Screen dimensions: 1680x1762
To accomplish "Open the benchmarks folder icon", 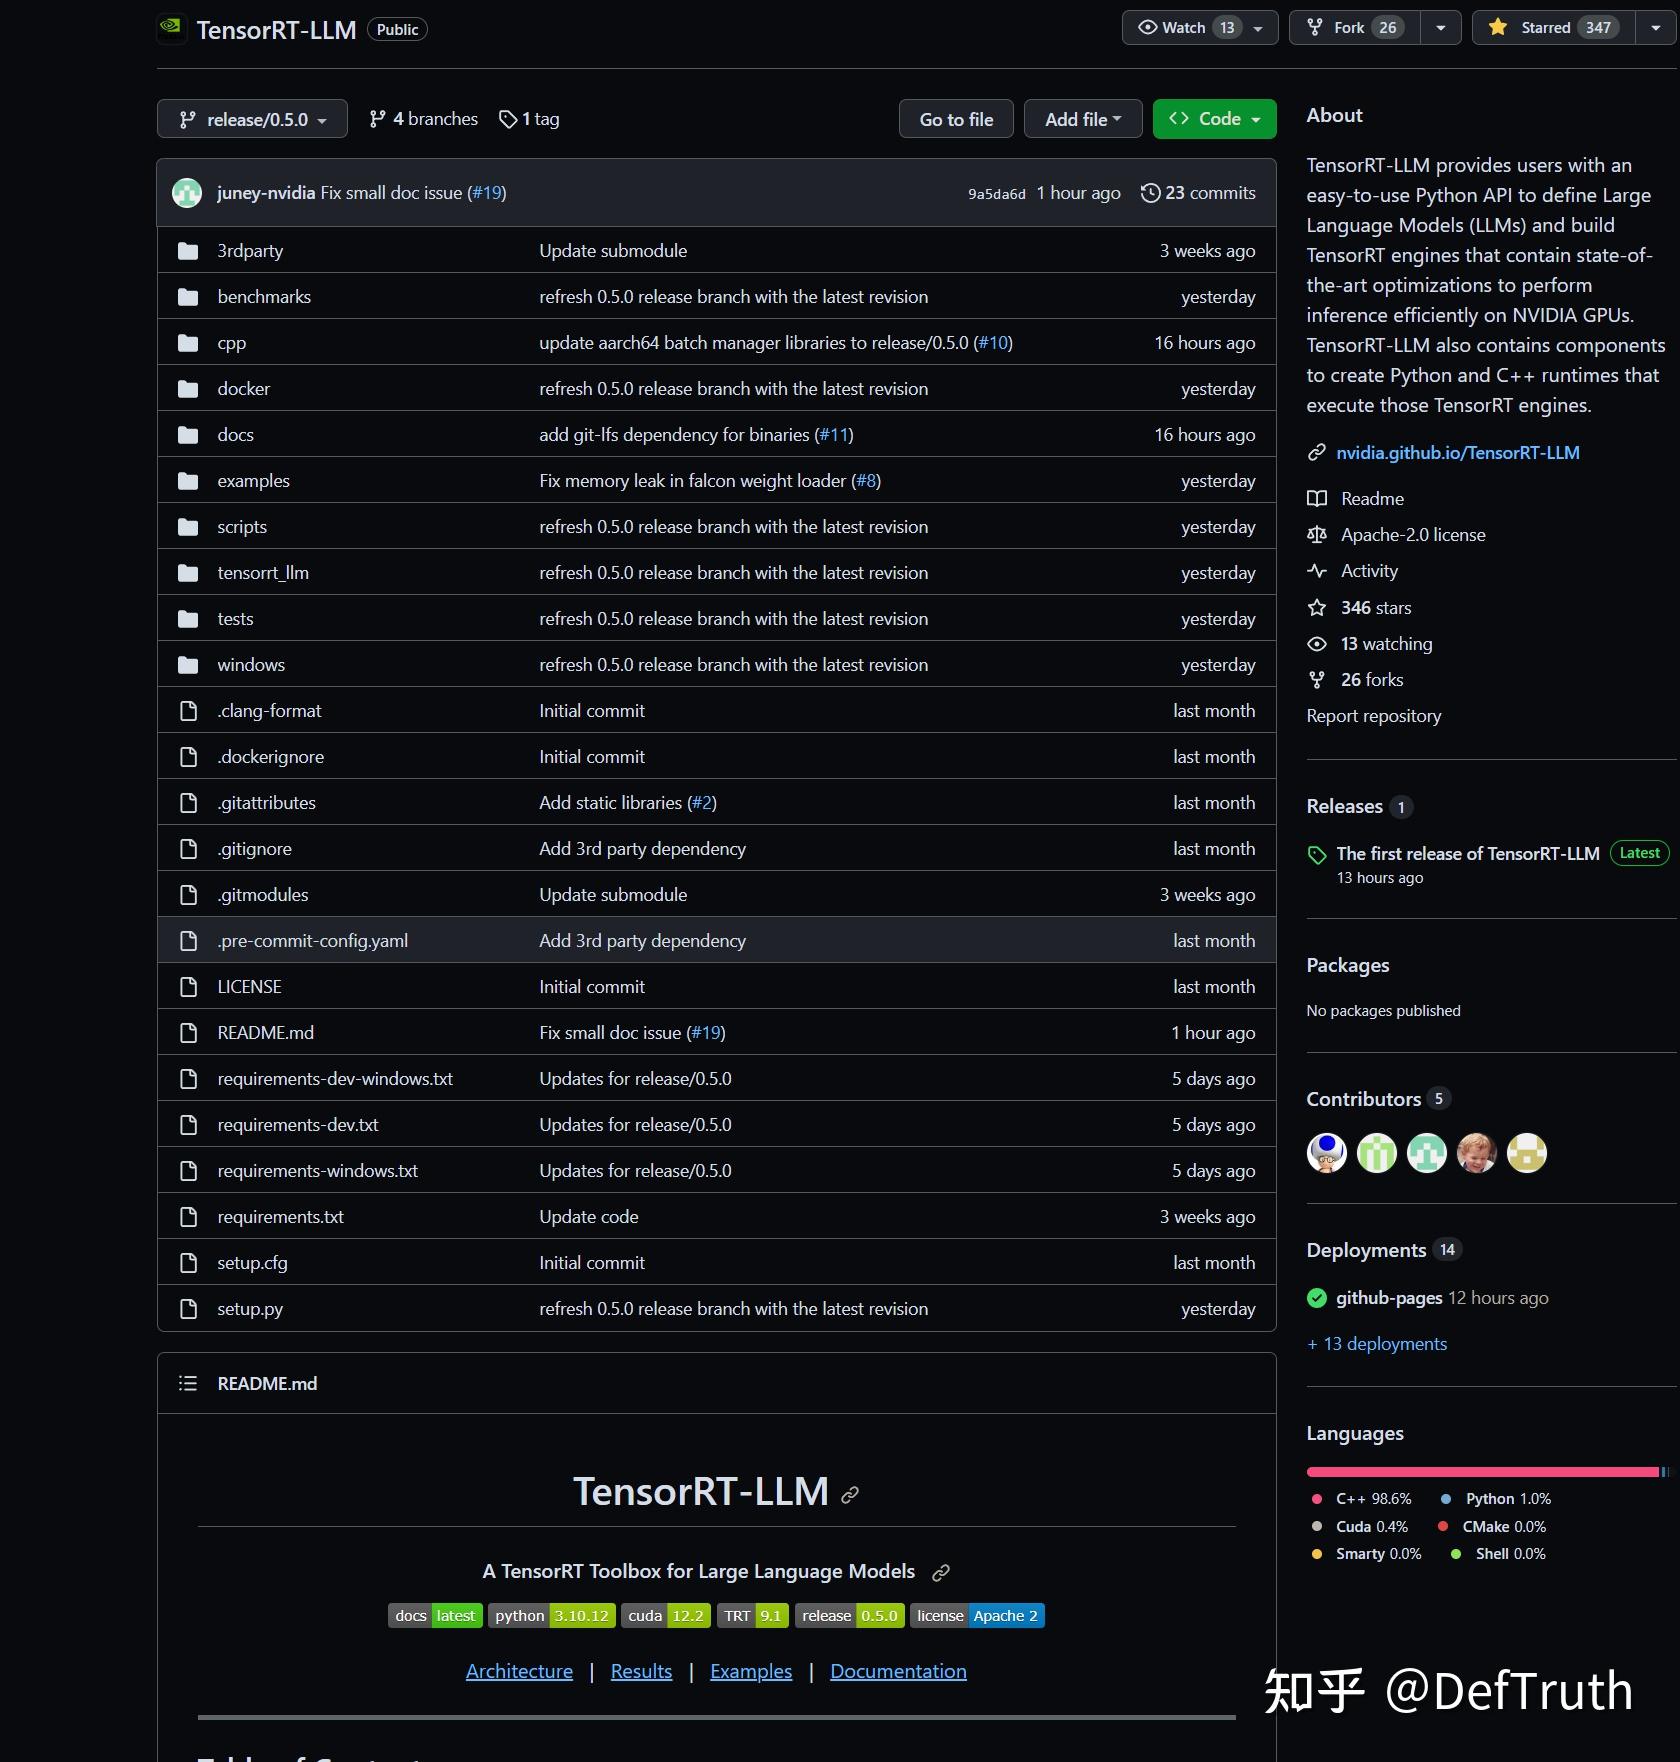I will point(188,297).
